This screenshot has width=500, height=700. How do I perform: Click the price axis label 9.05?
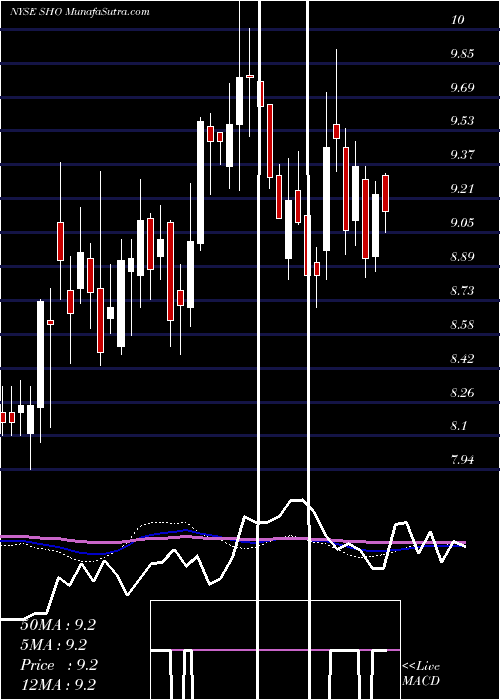(x=462, y=223)
